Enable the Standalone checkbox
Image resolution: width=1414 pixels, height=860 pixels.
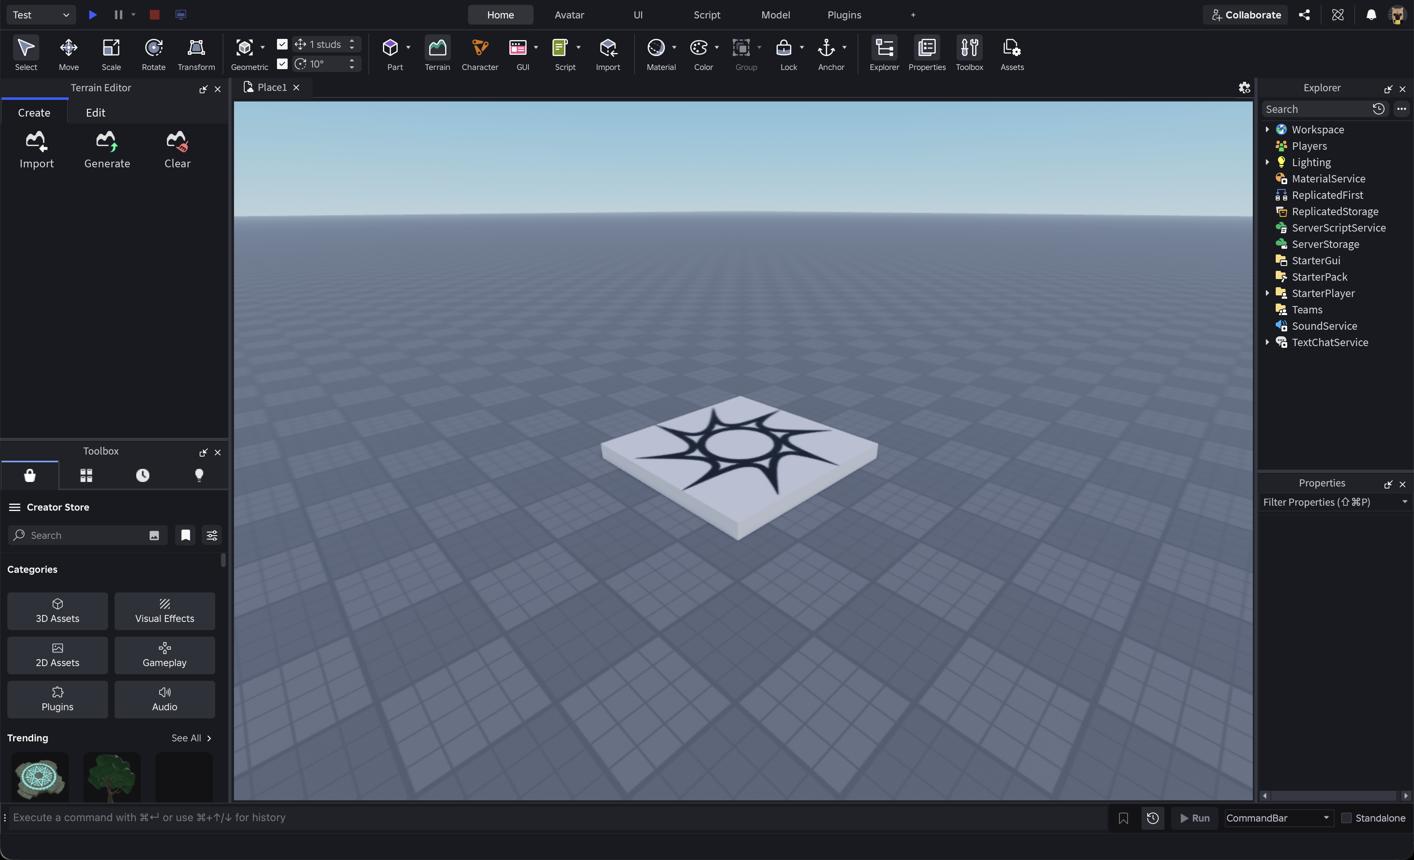pyautogui.click(x=1346, y=818)
